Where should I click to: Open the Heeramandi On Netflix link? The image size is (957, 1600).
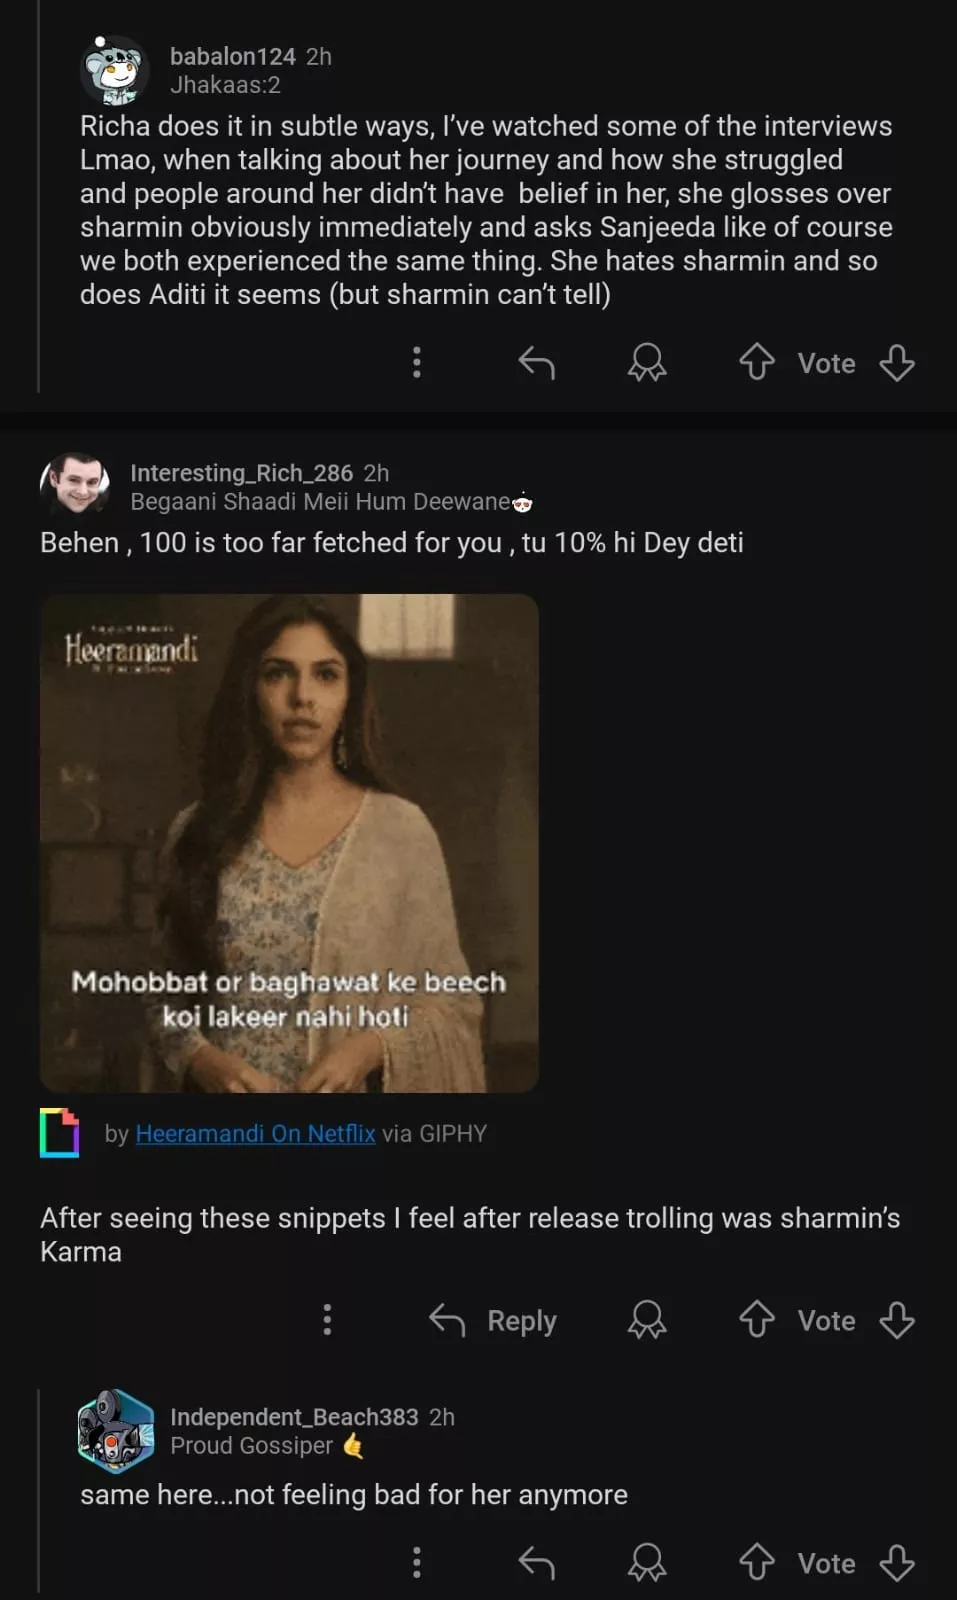click(255, 1133)
